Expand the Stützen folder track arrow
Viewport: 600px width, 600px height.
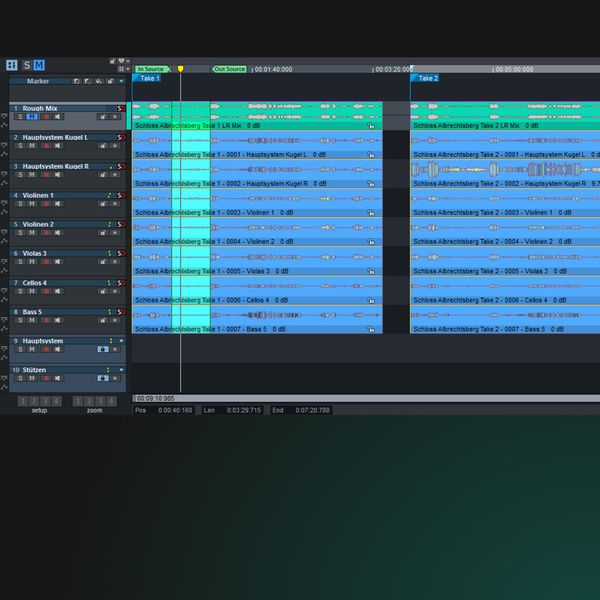point(121,370)
